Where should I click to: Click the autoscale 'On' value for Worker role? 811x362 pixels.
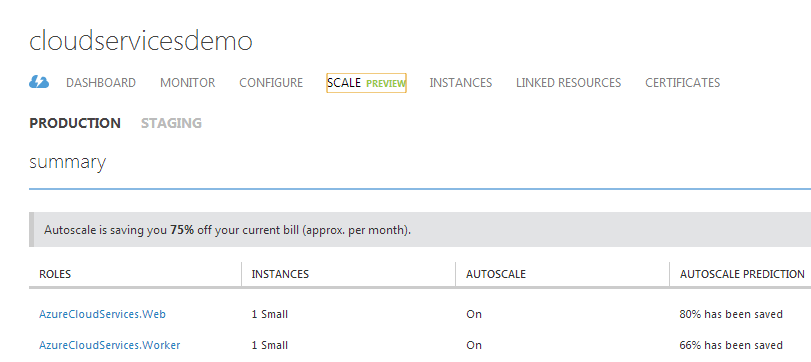(x=474, y=345)
